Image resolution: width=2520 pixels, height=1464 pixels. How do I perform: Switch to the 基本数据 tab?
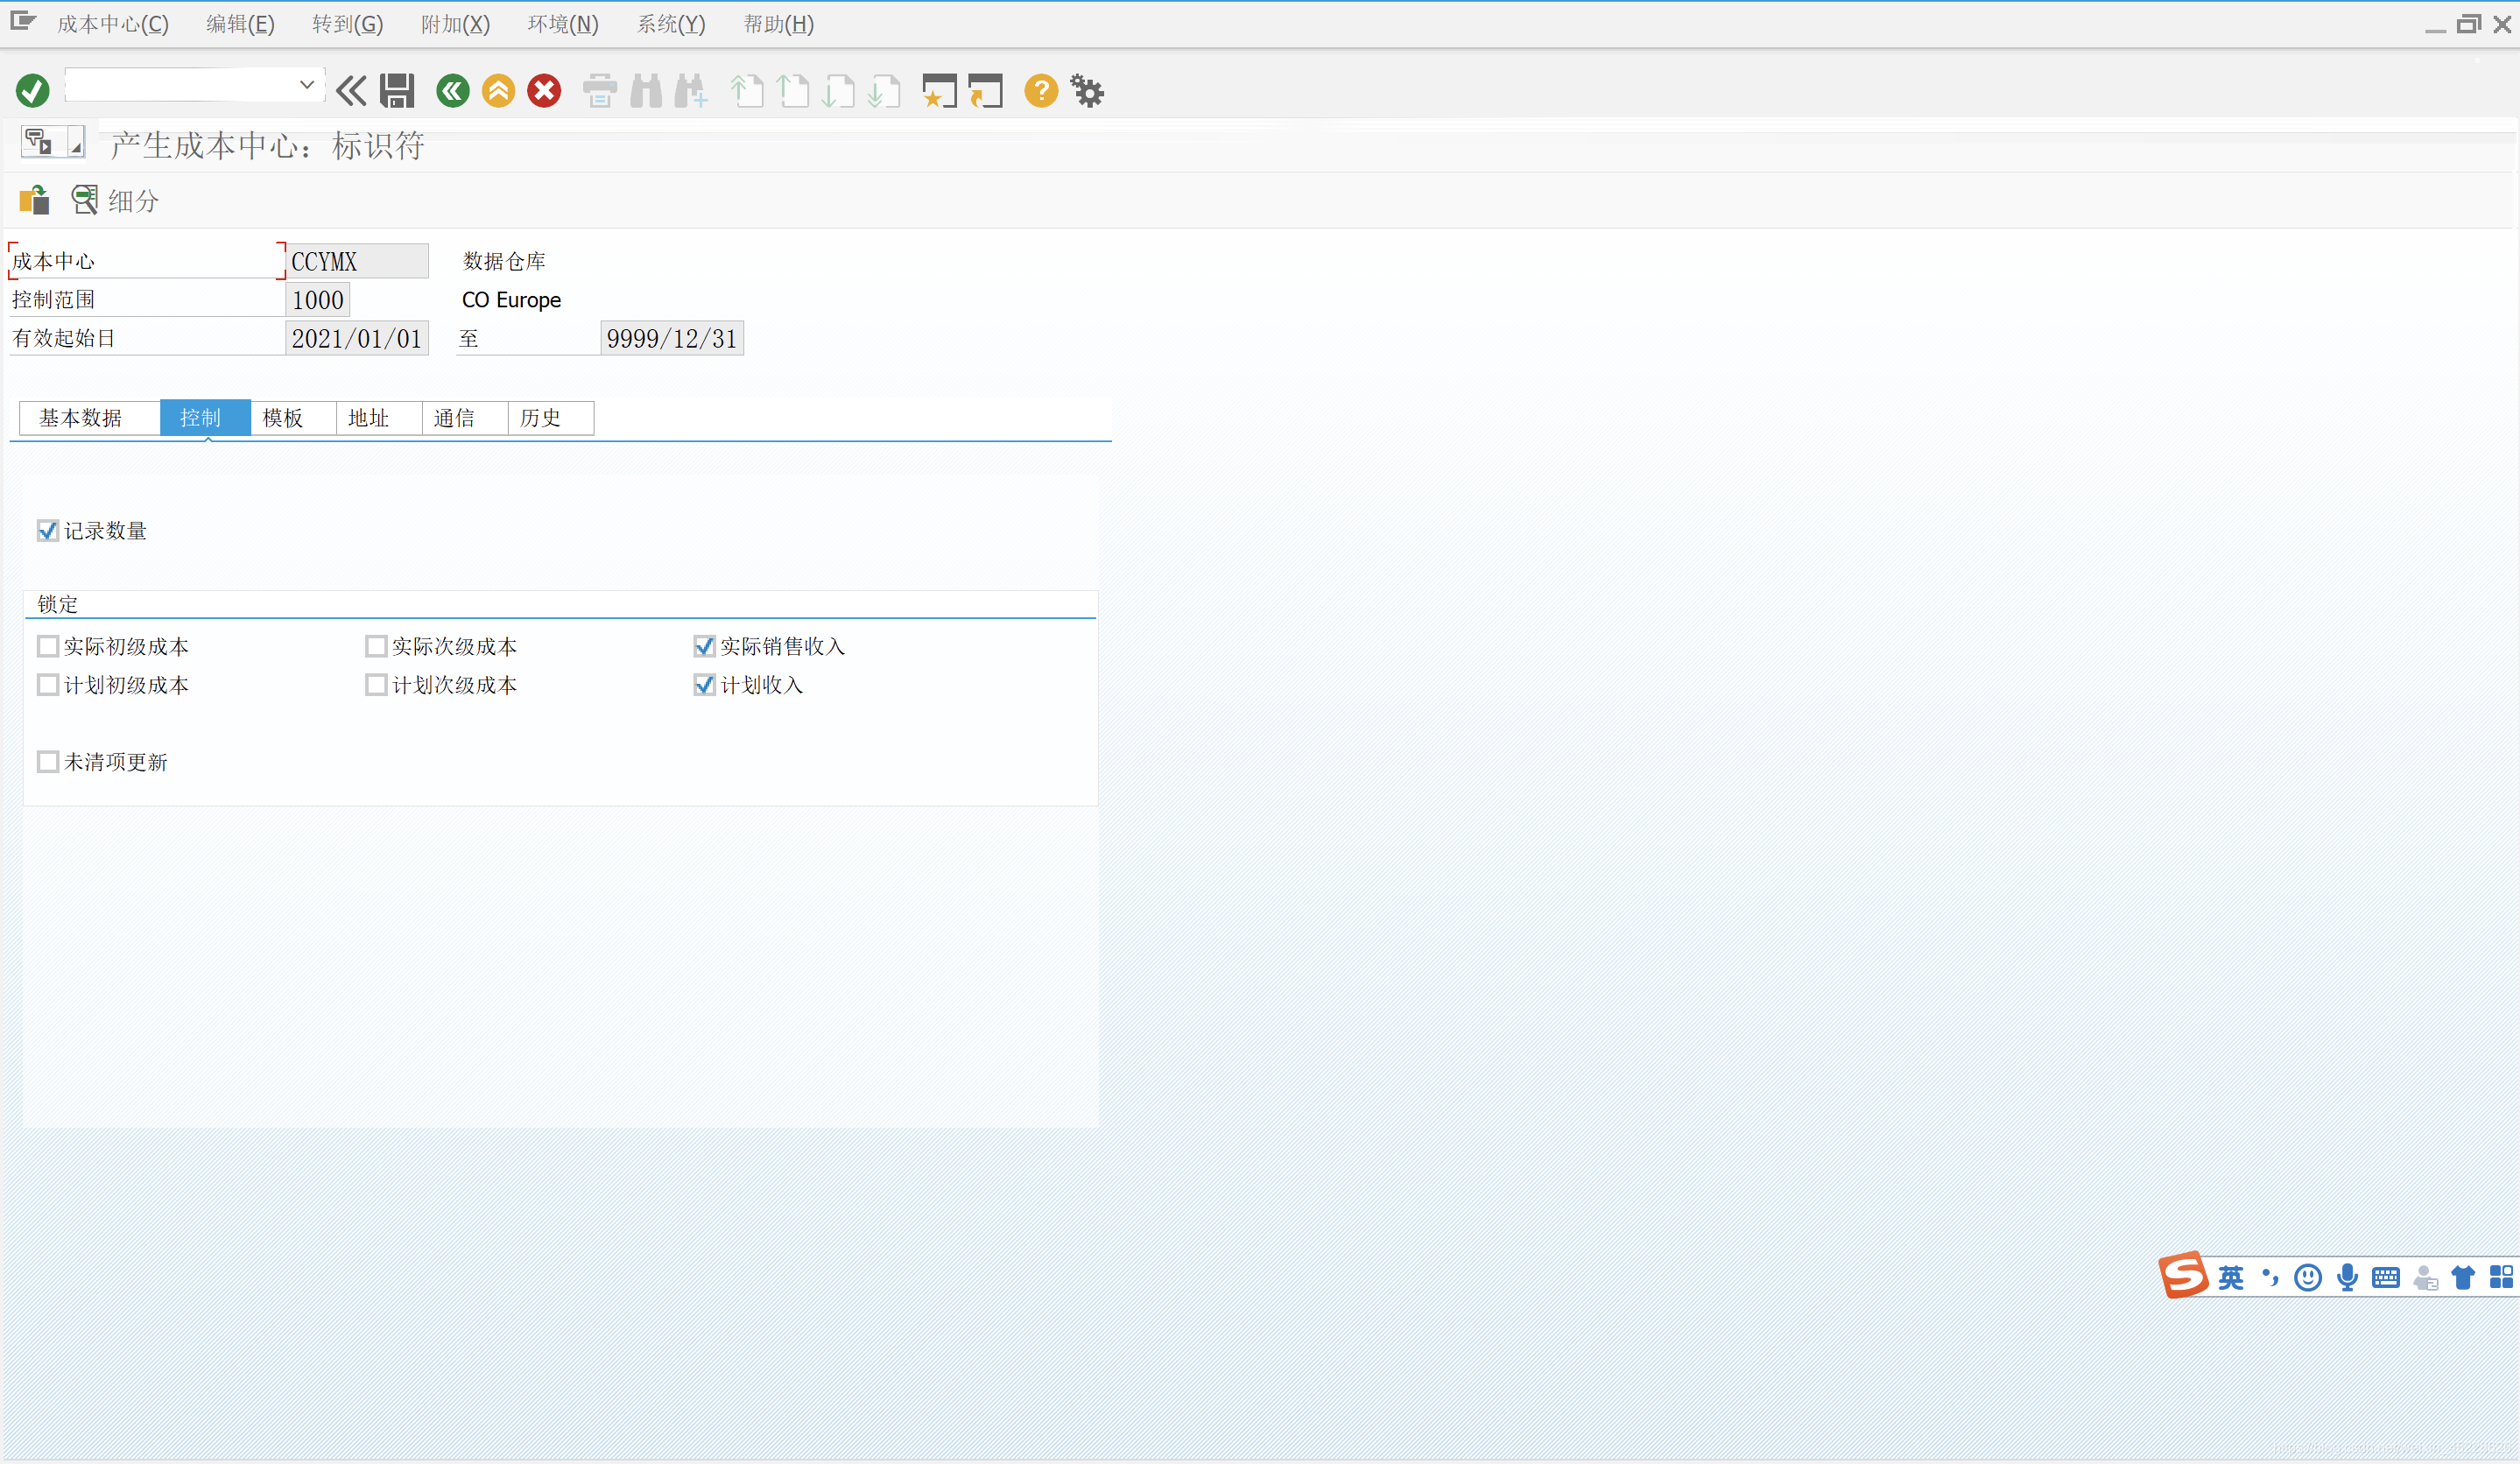click(x=81, y=418)
